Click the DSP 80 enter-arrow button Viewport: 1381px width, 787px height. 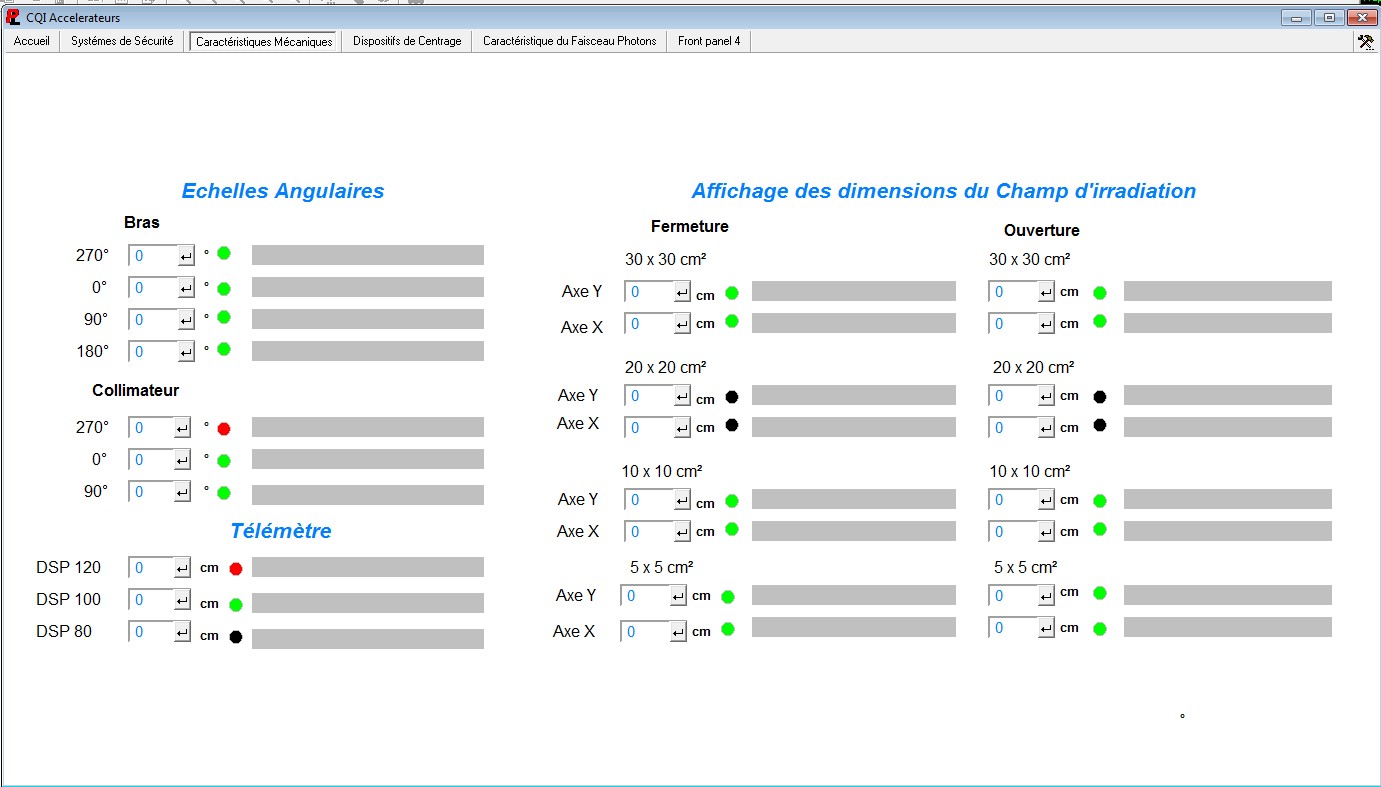[x=182, y=632]
